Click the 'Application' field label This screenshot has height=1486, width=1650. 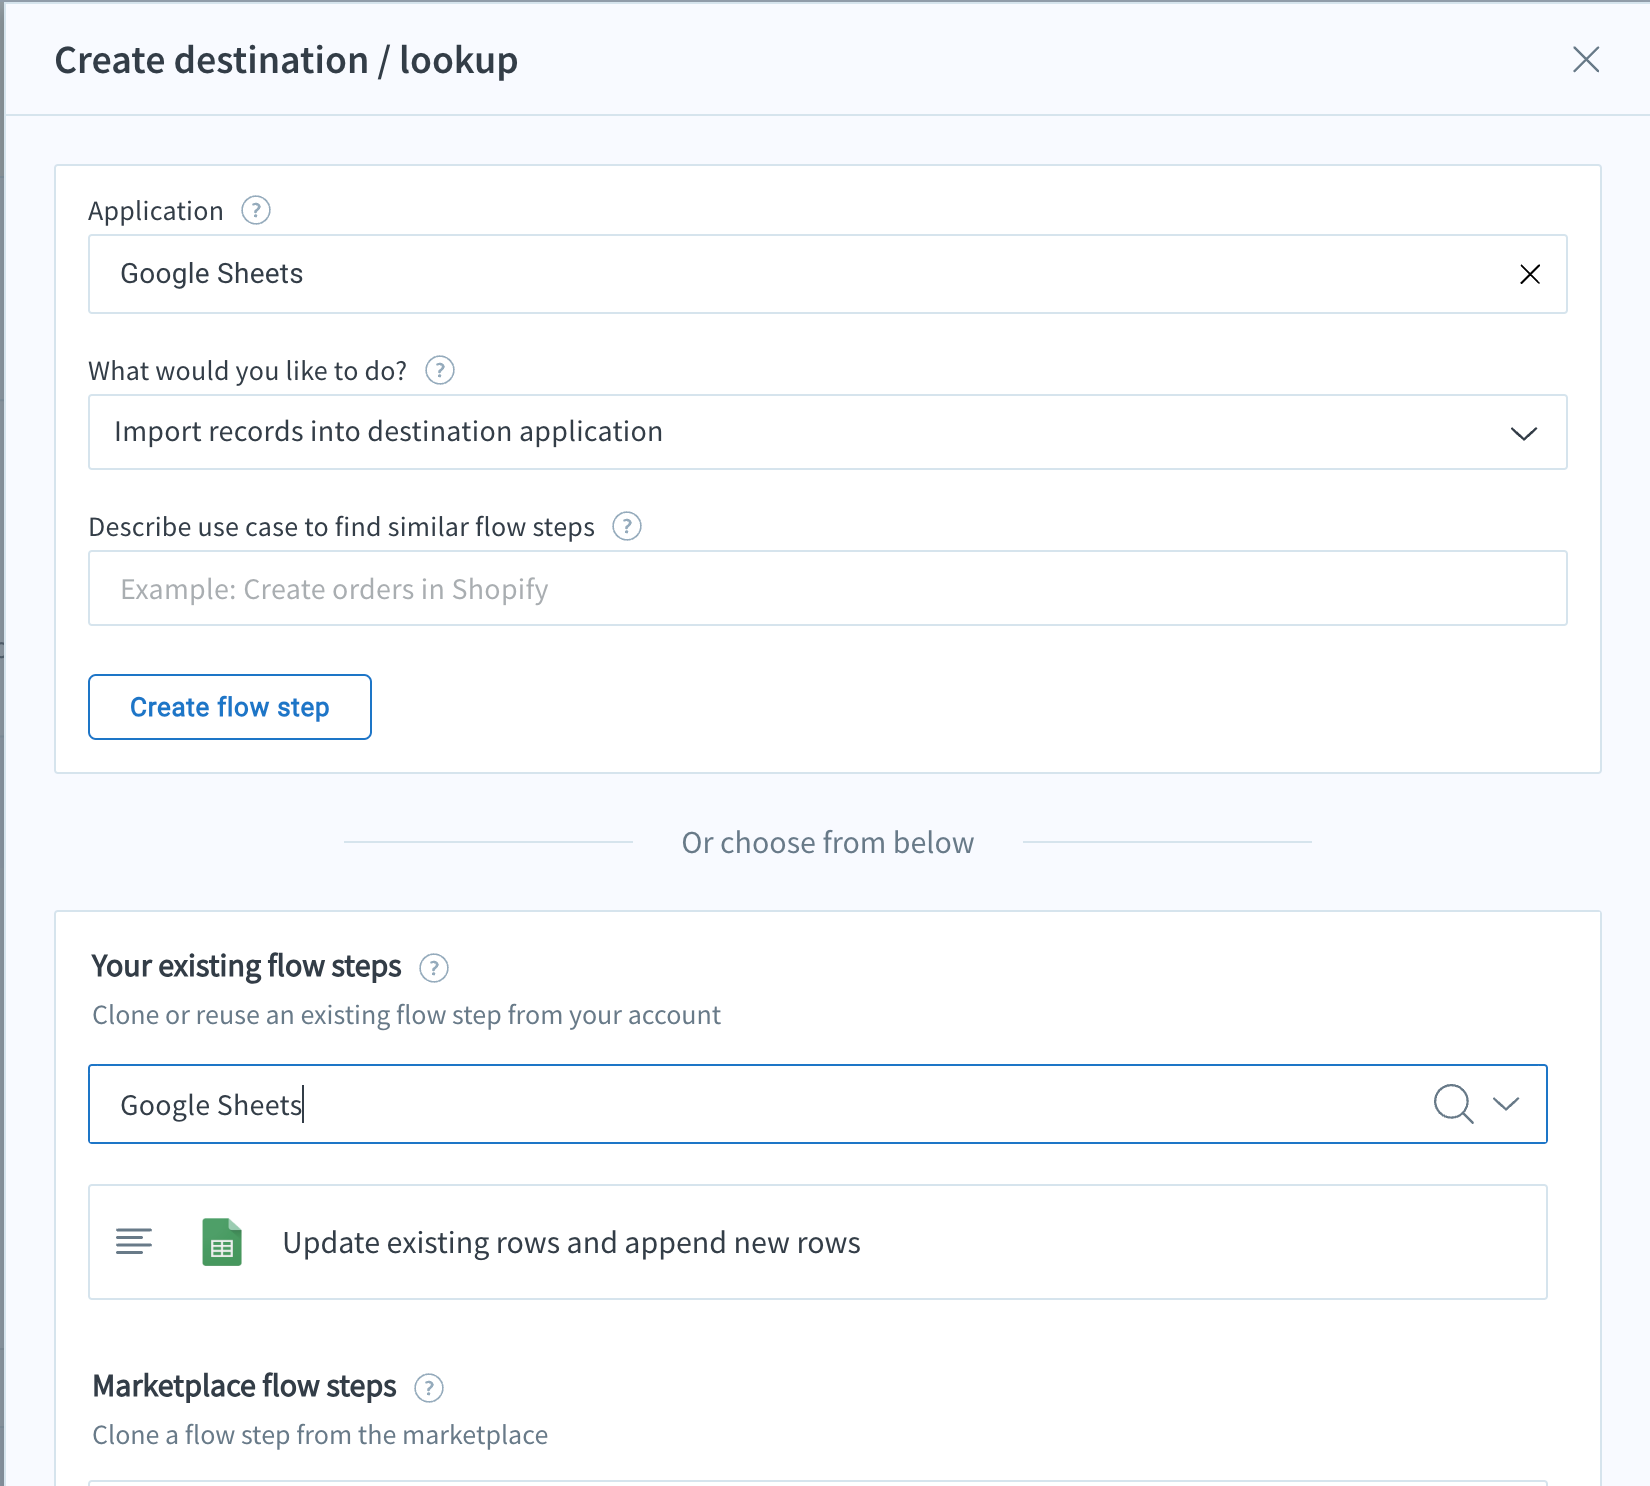point(156,211)
